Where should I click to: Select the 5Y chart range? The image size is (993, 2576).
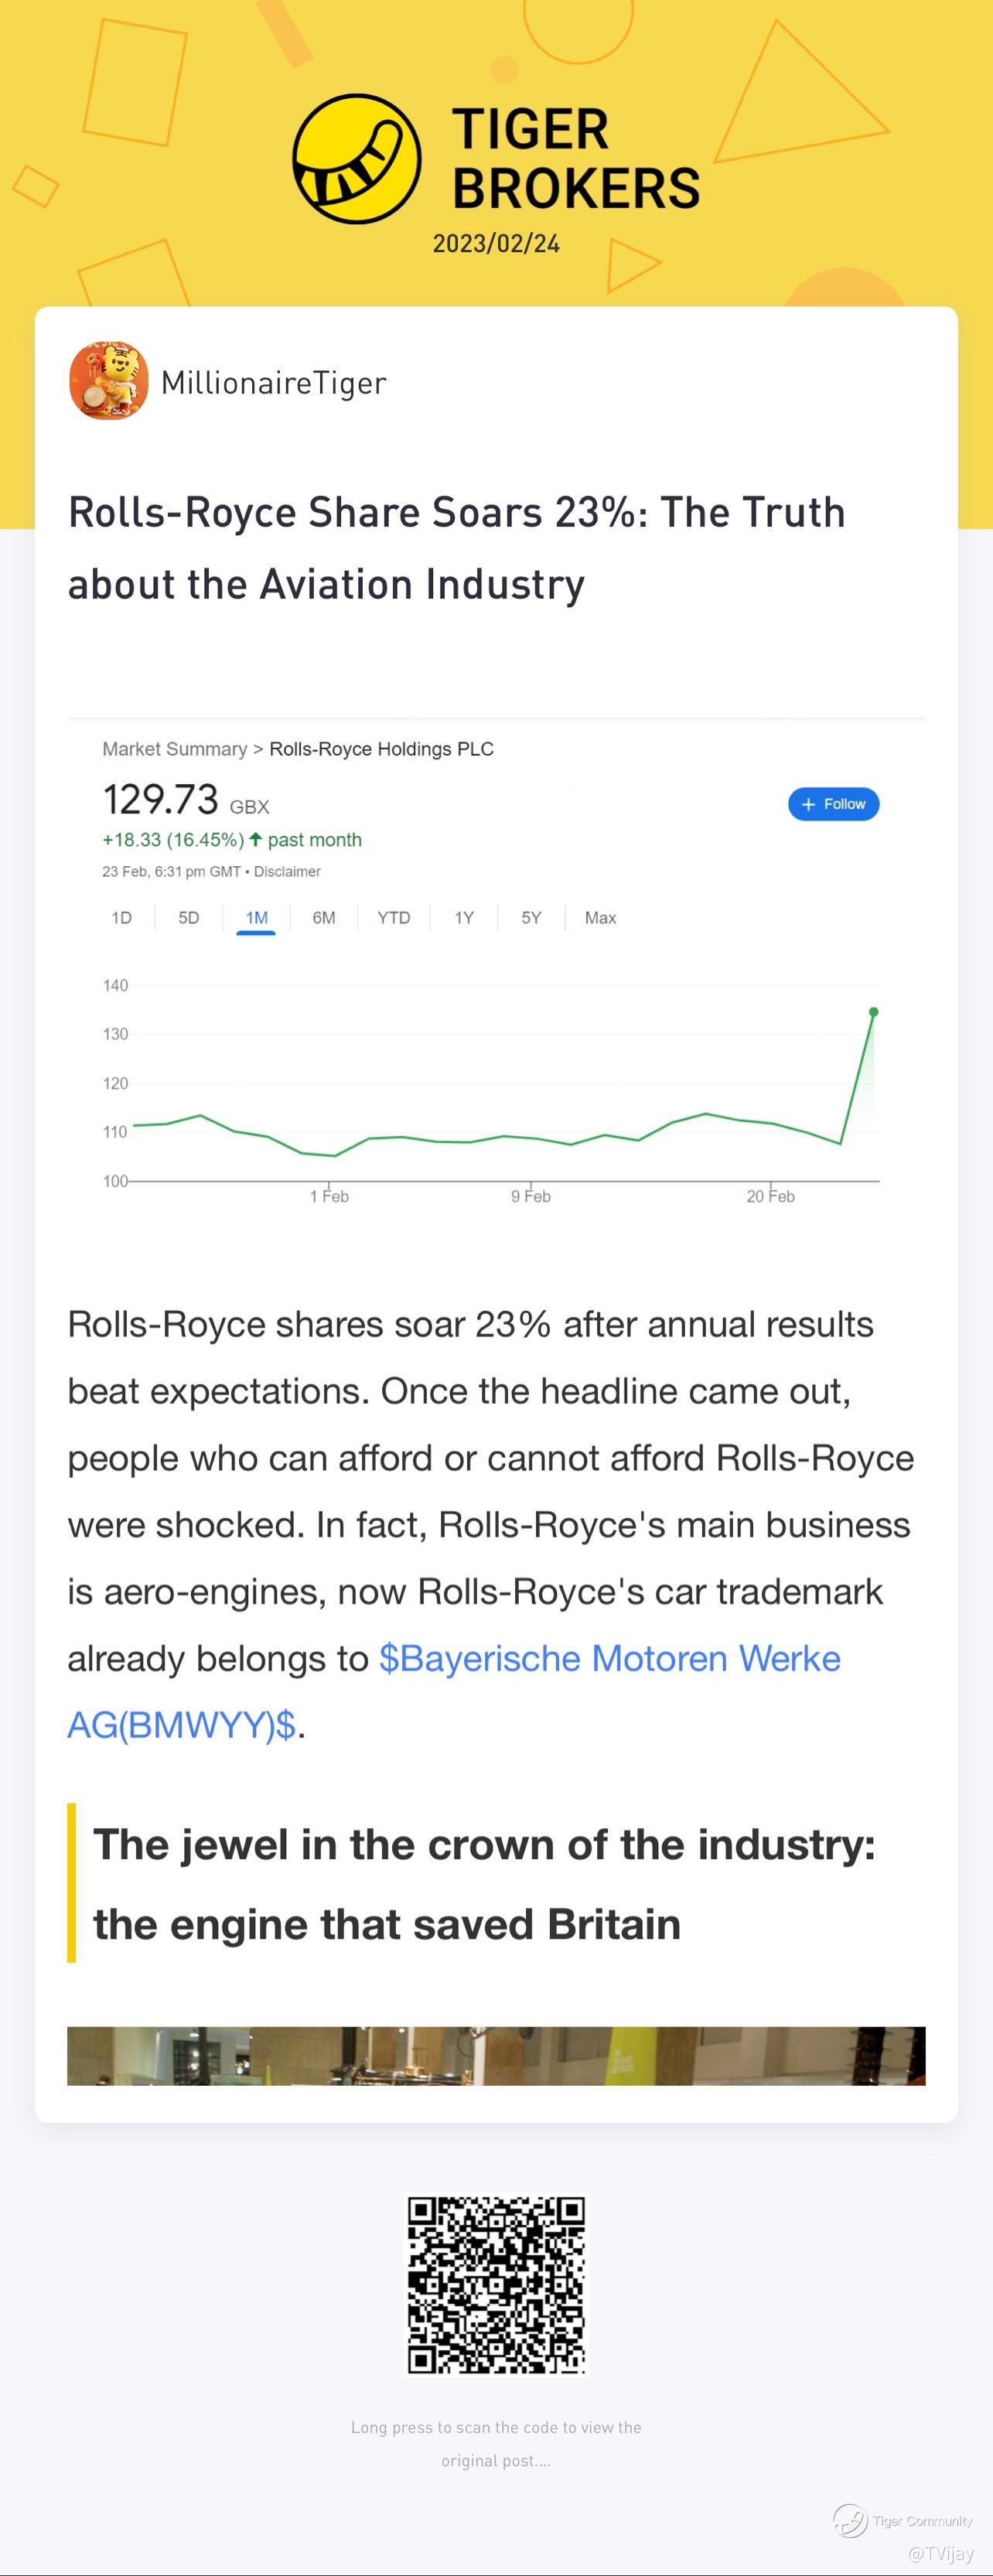tap(531, 918)
